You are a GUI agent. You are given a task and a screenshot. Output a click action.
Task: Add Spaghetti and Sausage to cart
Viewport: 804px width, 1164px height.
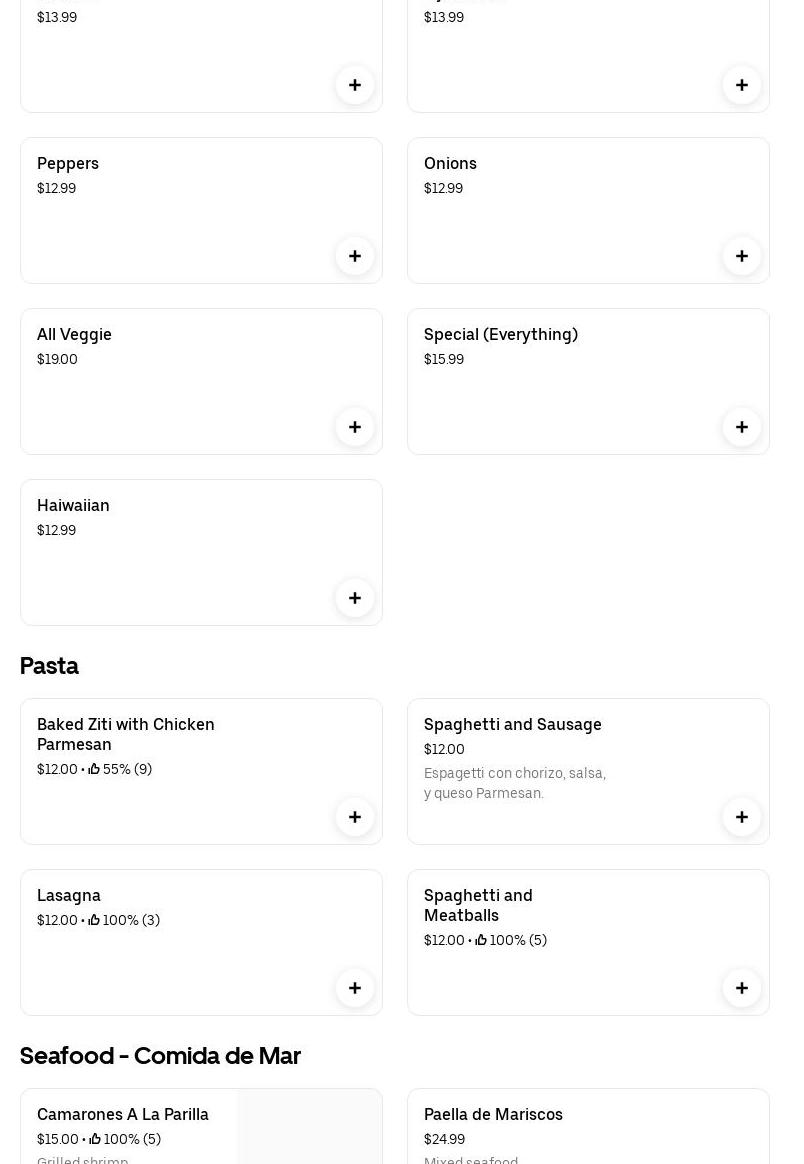tap(742, 817)
